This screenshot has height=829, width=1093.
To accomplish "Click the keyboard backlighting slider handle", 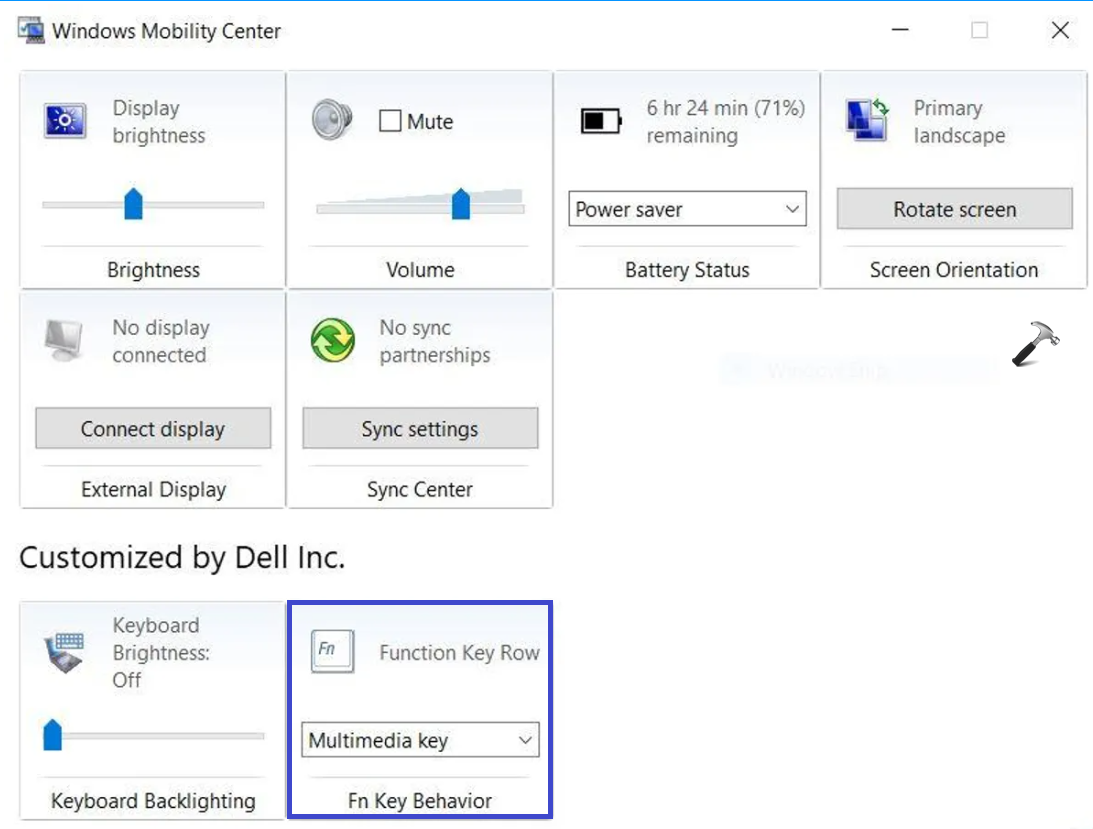I will pyautogui.click(x=53, y=736).
